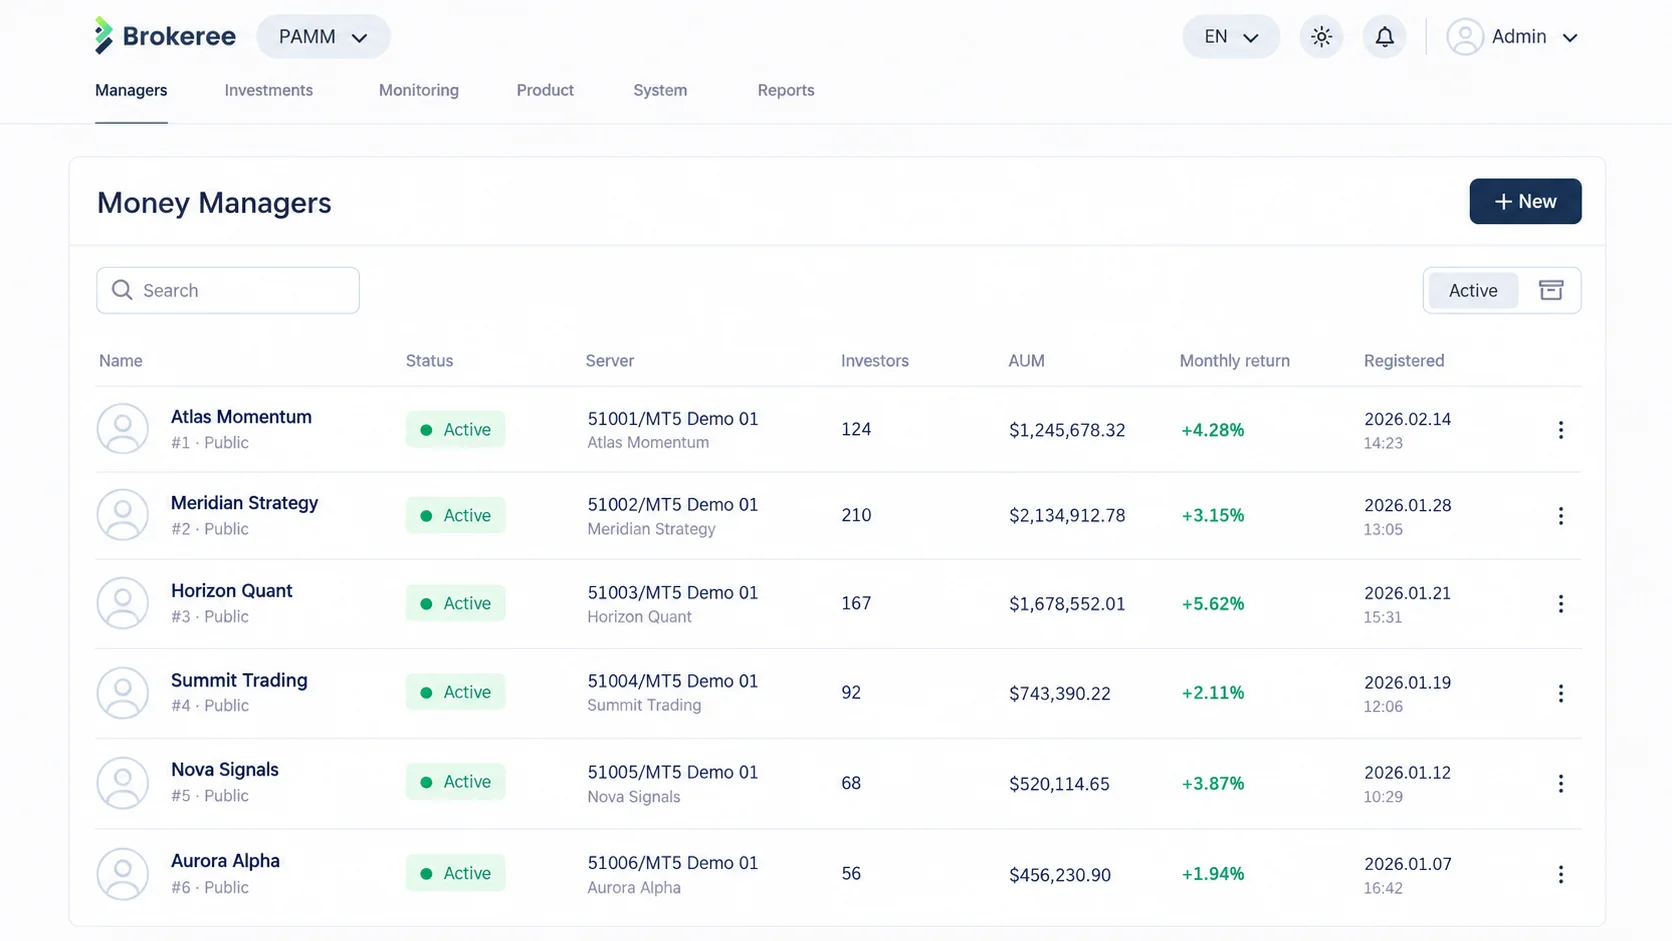The image size is (1672, 941).
Task: Go to the Monitoring tab
Action: pyautogui.click(x=418, y=90)
